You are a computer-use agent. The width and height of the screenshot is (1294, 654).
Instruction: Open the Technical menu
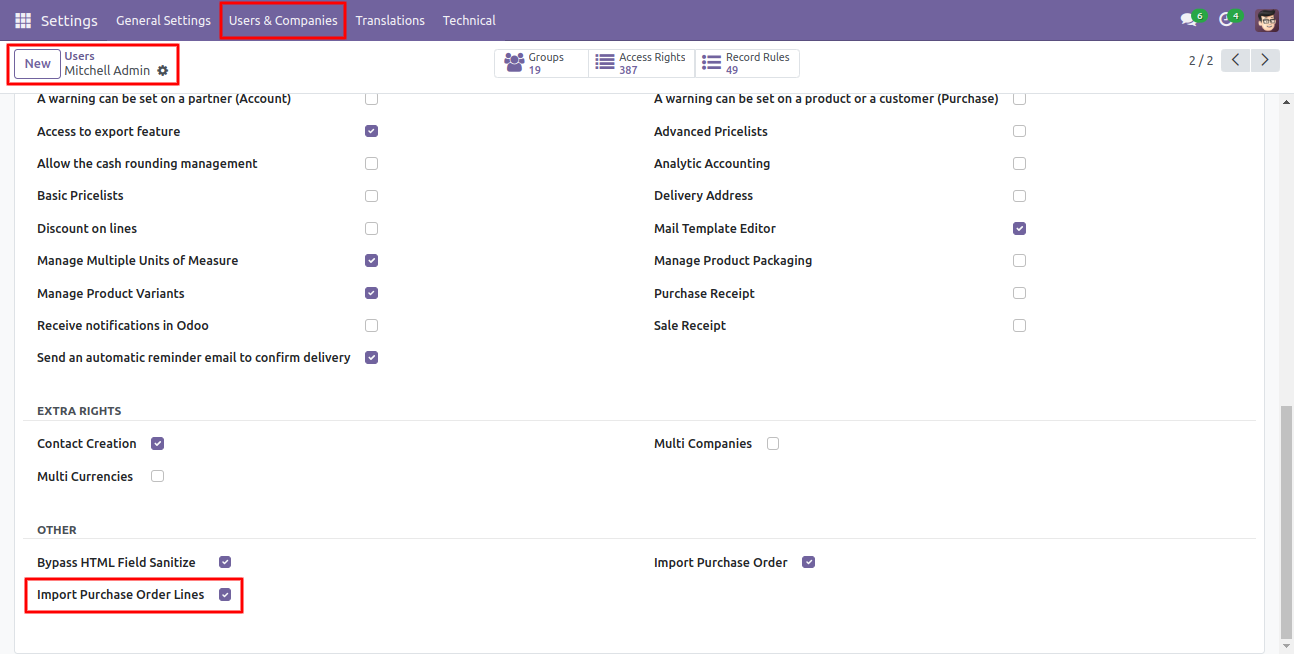[x=469, y=20]
